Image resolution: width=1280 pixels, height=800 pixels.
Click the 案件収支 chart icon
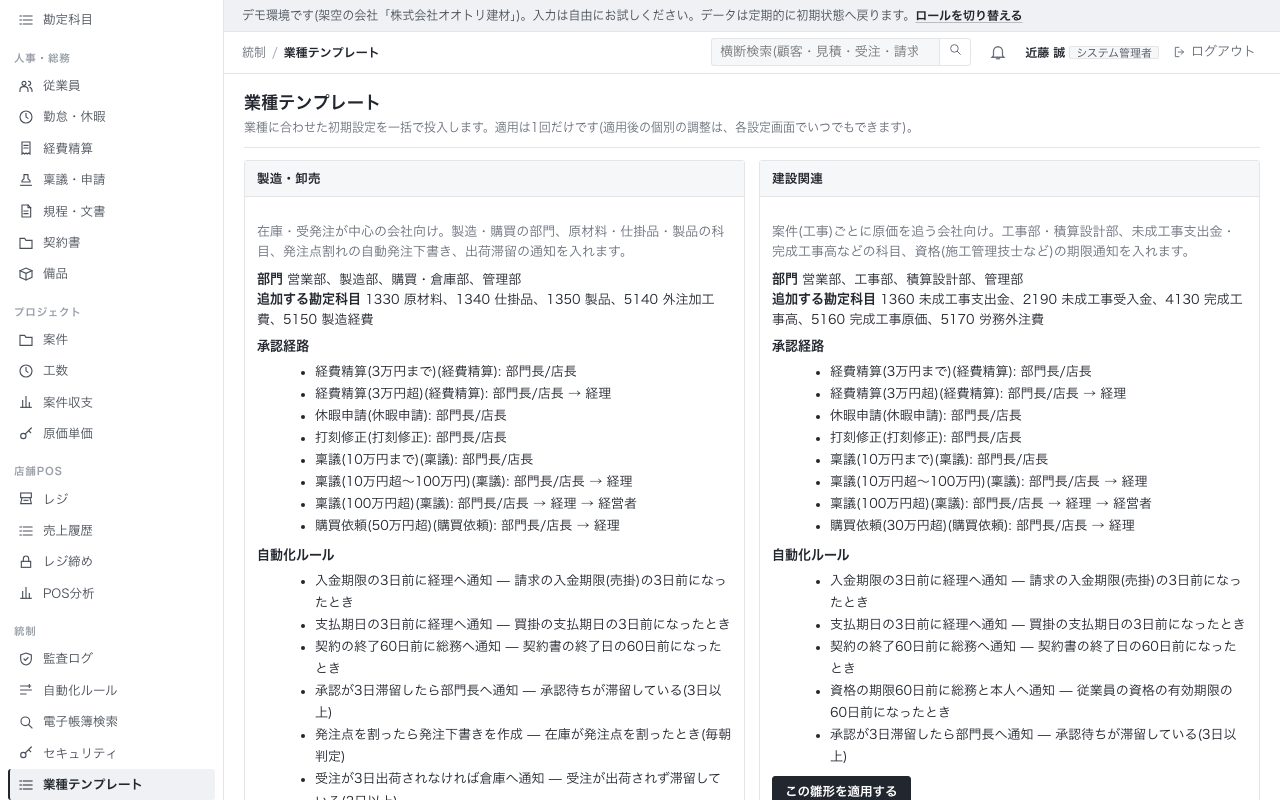click(26, 402)
